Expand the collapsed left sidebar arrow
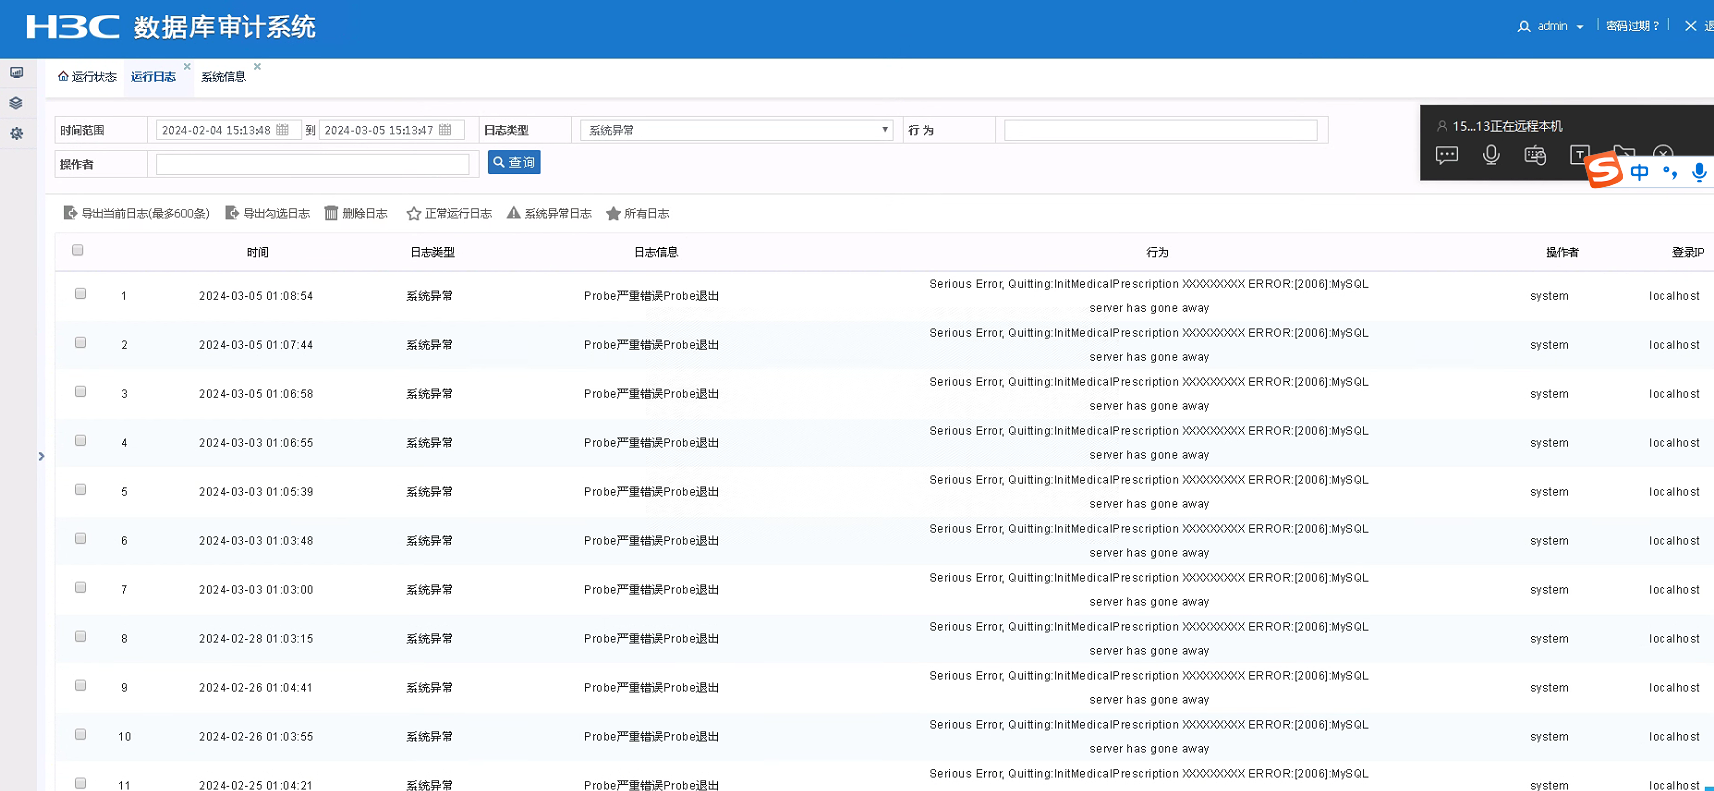 tap(41, 456)
